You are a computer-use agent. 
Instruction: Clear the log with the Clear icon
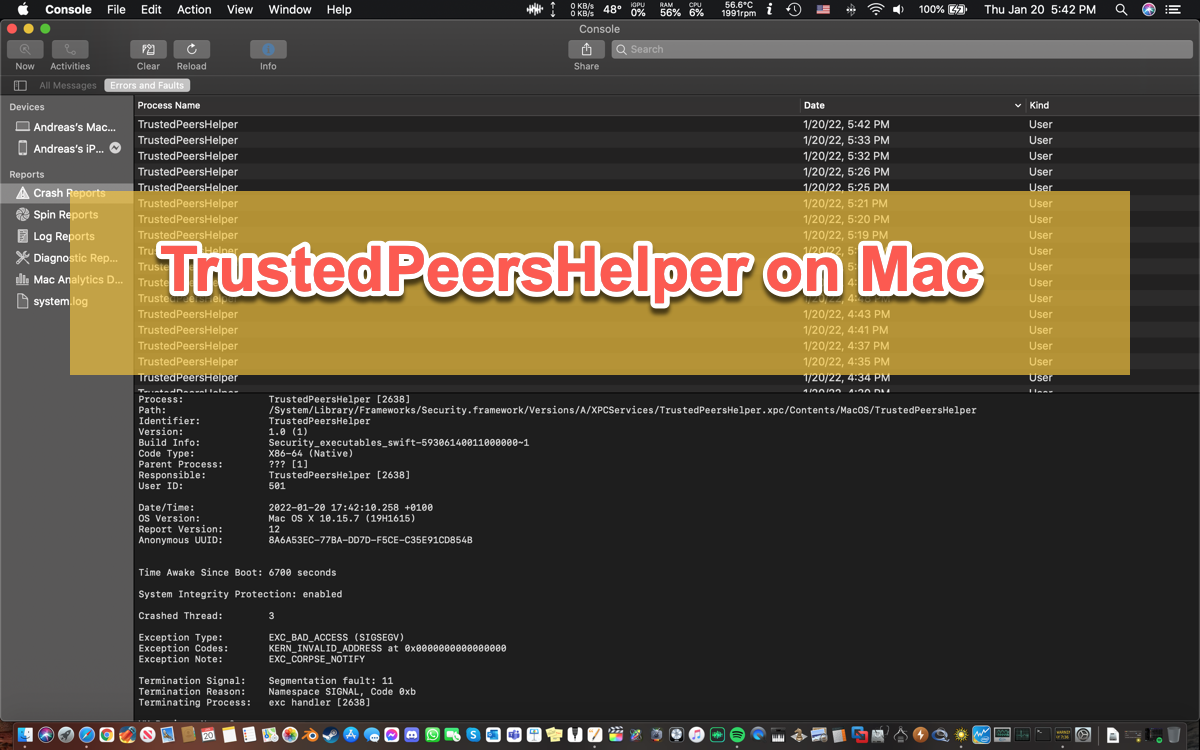(148, 49)
